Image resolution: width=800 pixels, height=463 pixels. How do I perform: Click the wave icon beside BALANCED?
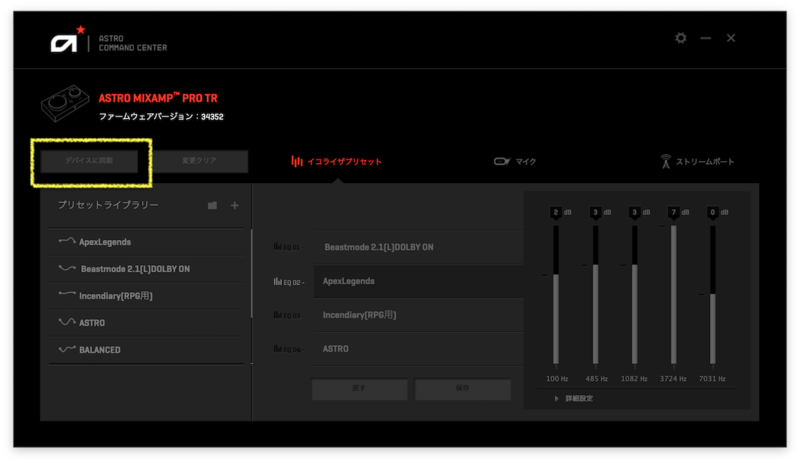[x=67, y=349]
